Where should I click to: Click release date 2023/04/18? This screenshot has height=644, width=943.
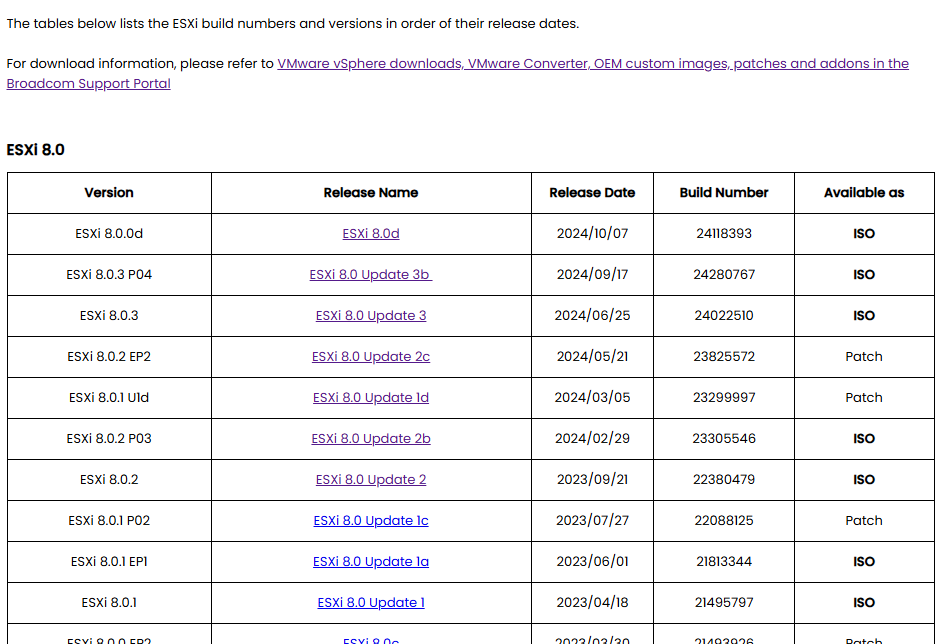click(592, 602)
